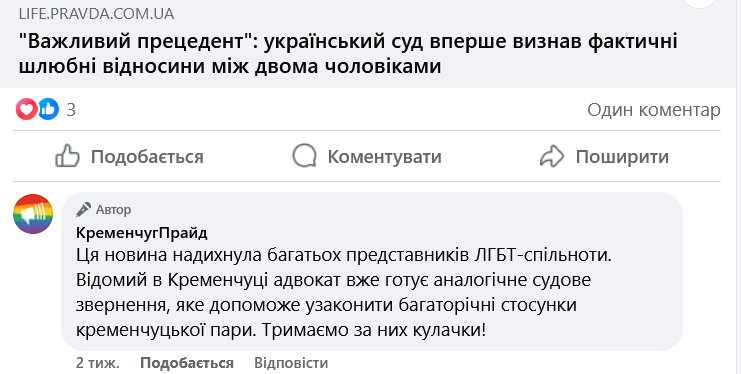Open the reactions count showing 3
Image resolution: width=741 pixels, height=374 pixels.
point(71,110)
